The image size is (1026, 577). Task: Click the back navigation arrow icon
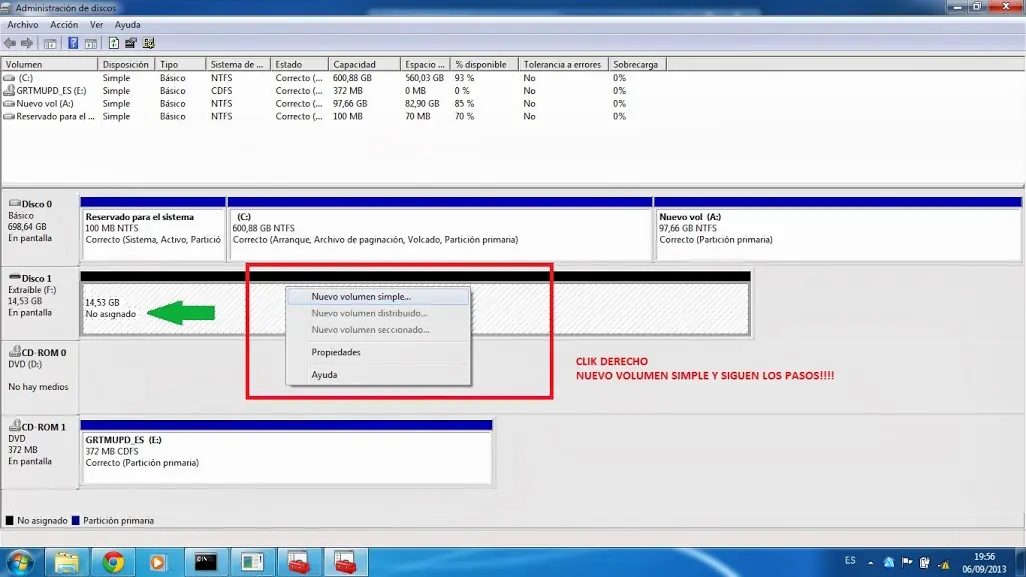pyautogui.click(x=10, y=42)
